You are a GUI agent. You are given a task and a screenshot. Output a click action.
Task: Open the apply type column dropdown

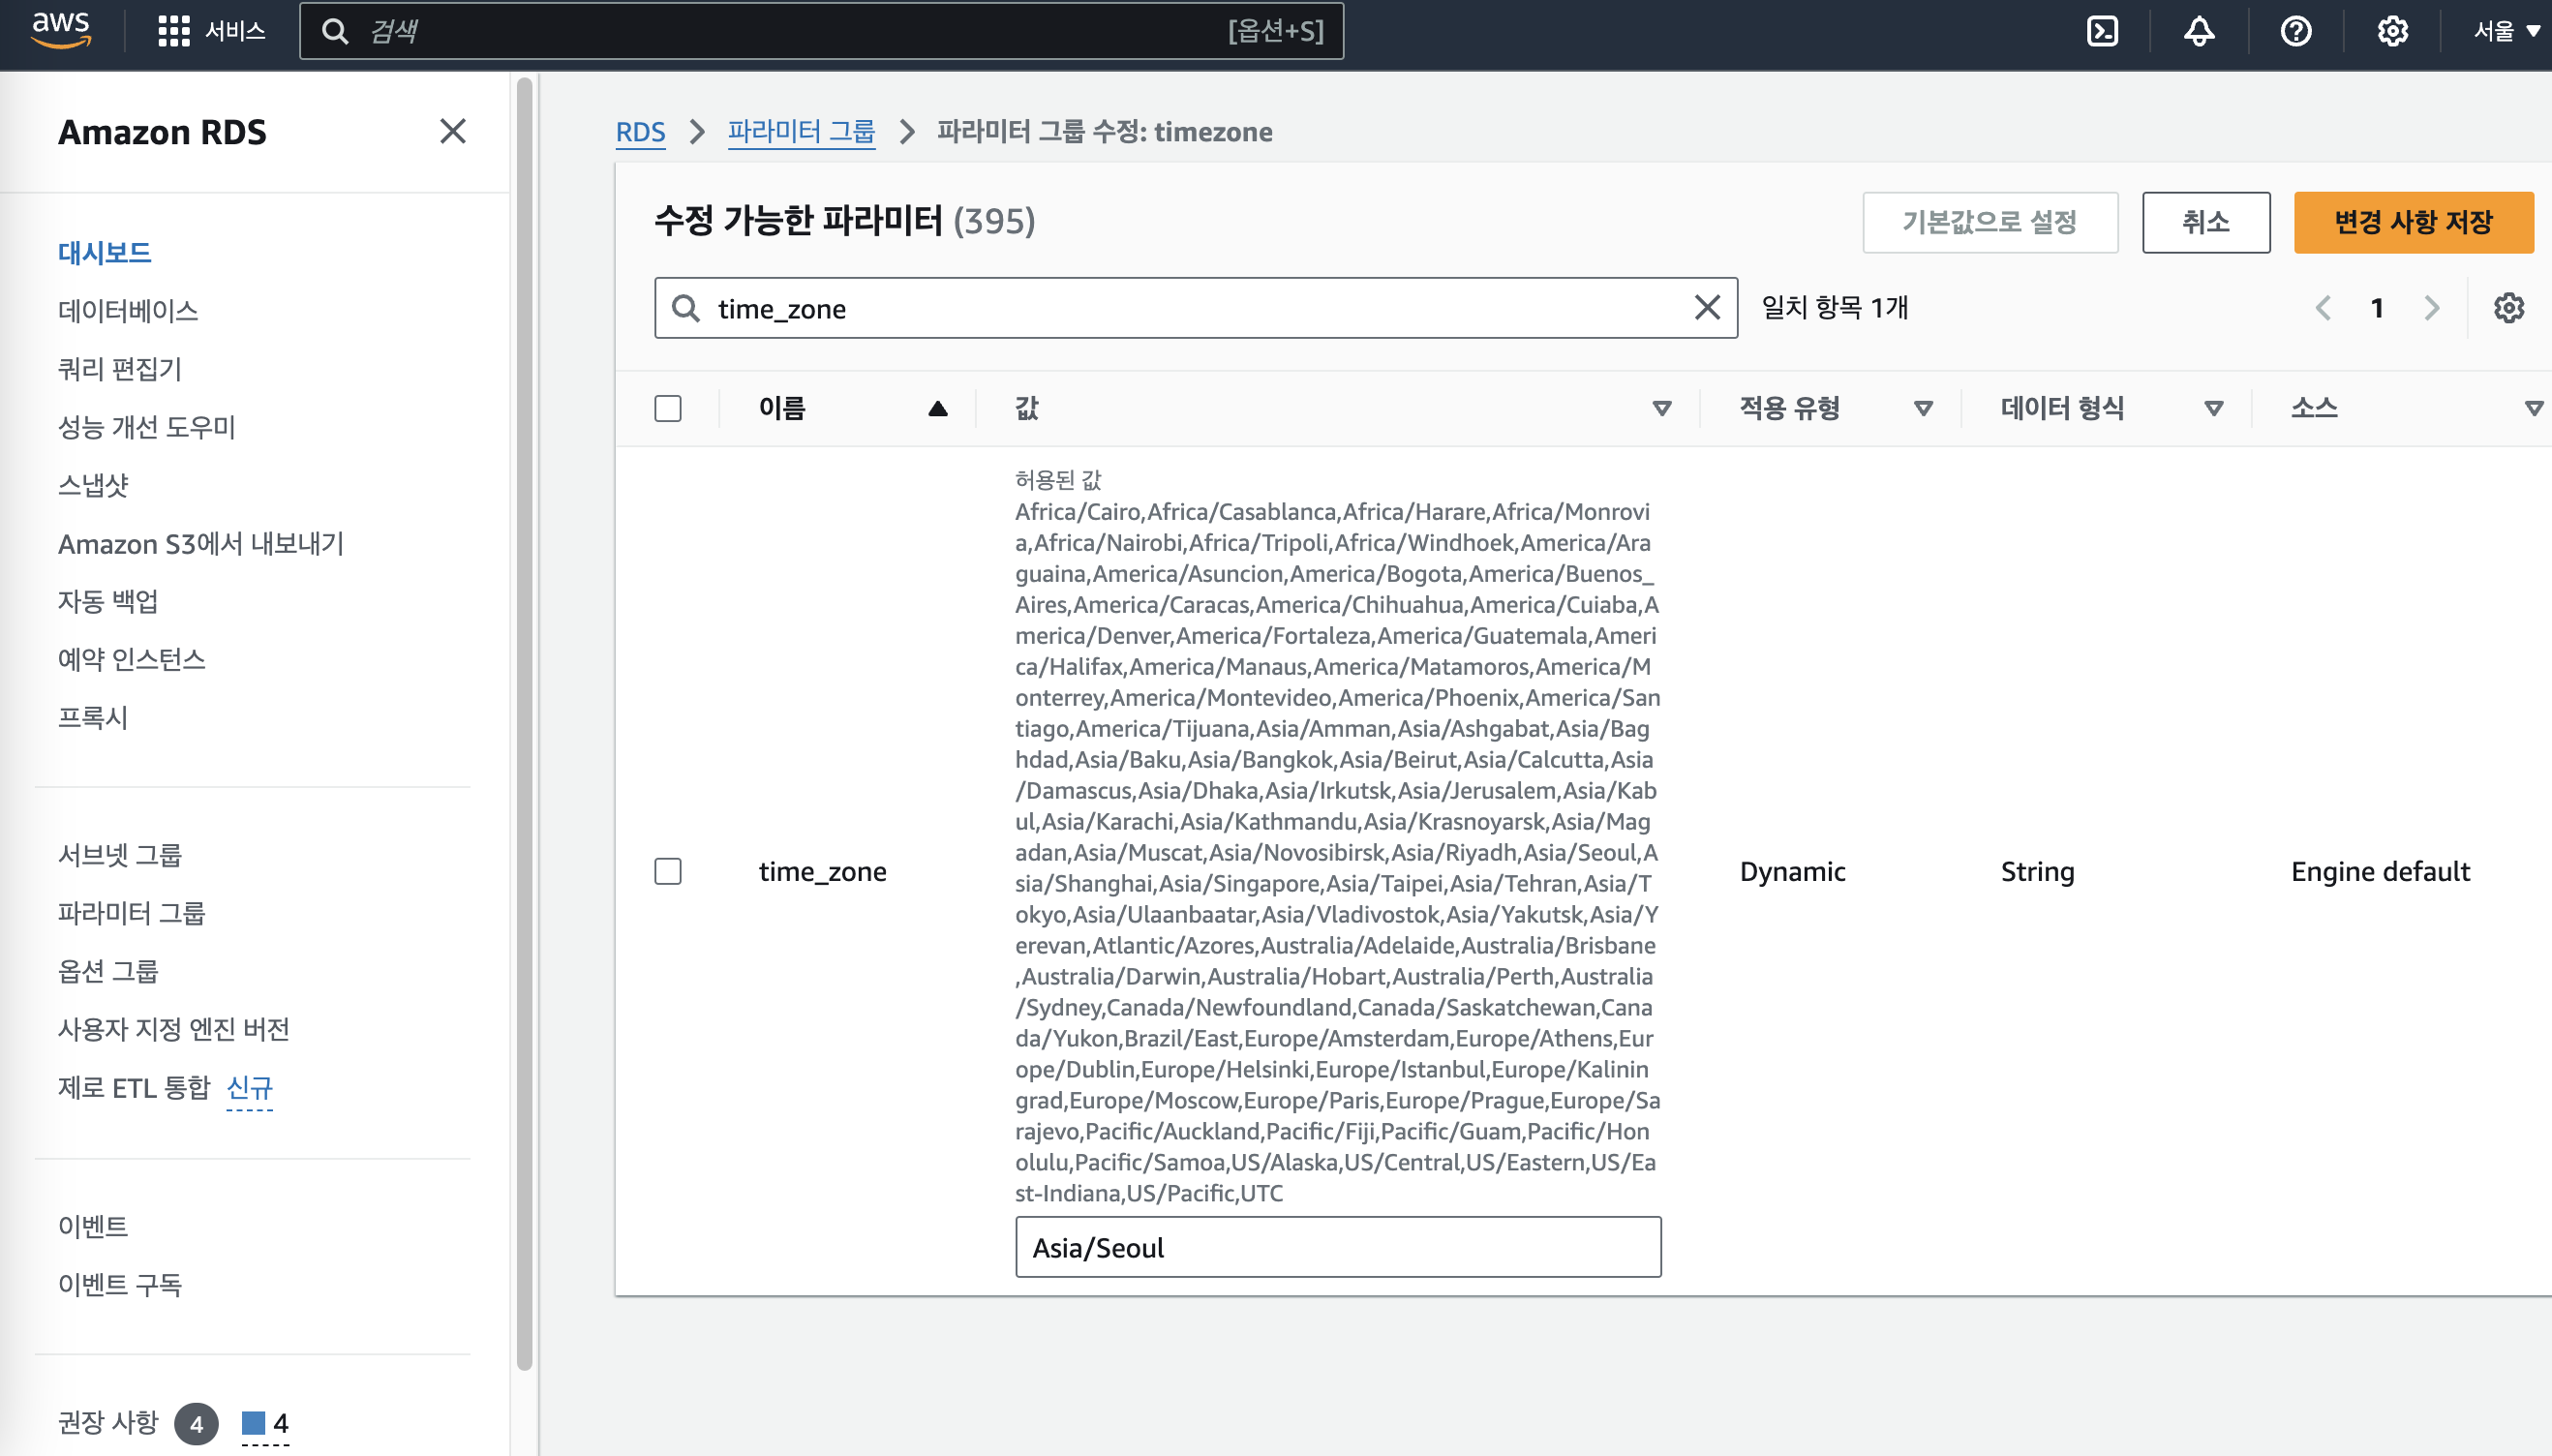[1922, 408]
